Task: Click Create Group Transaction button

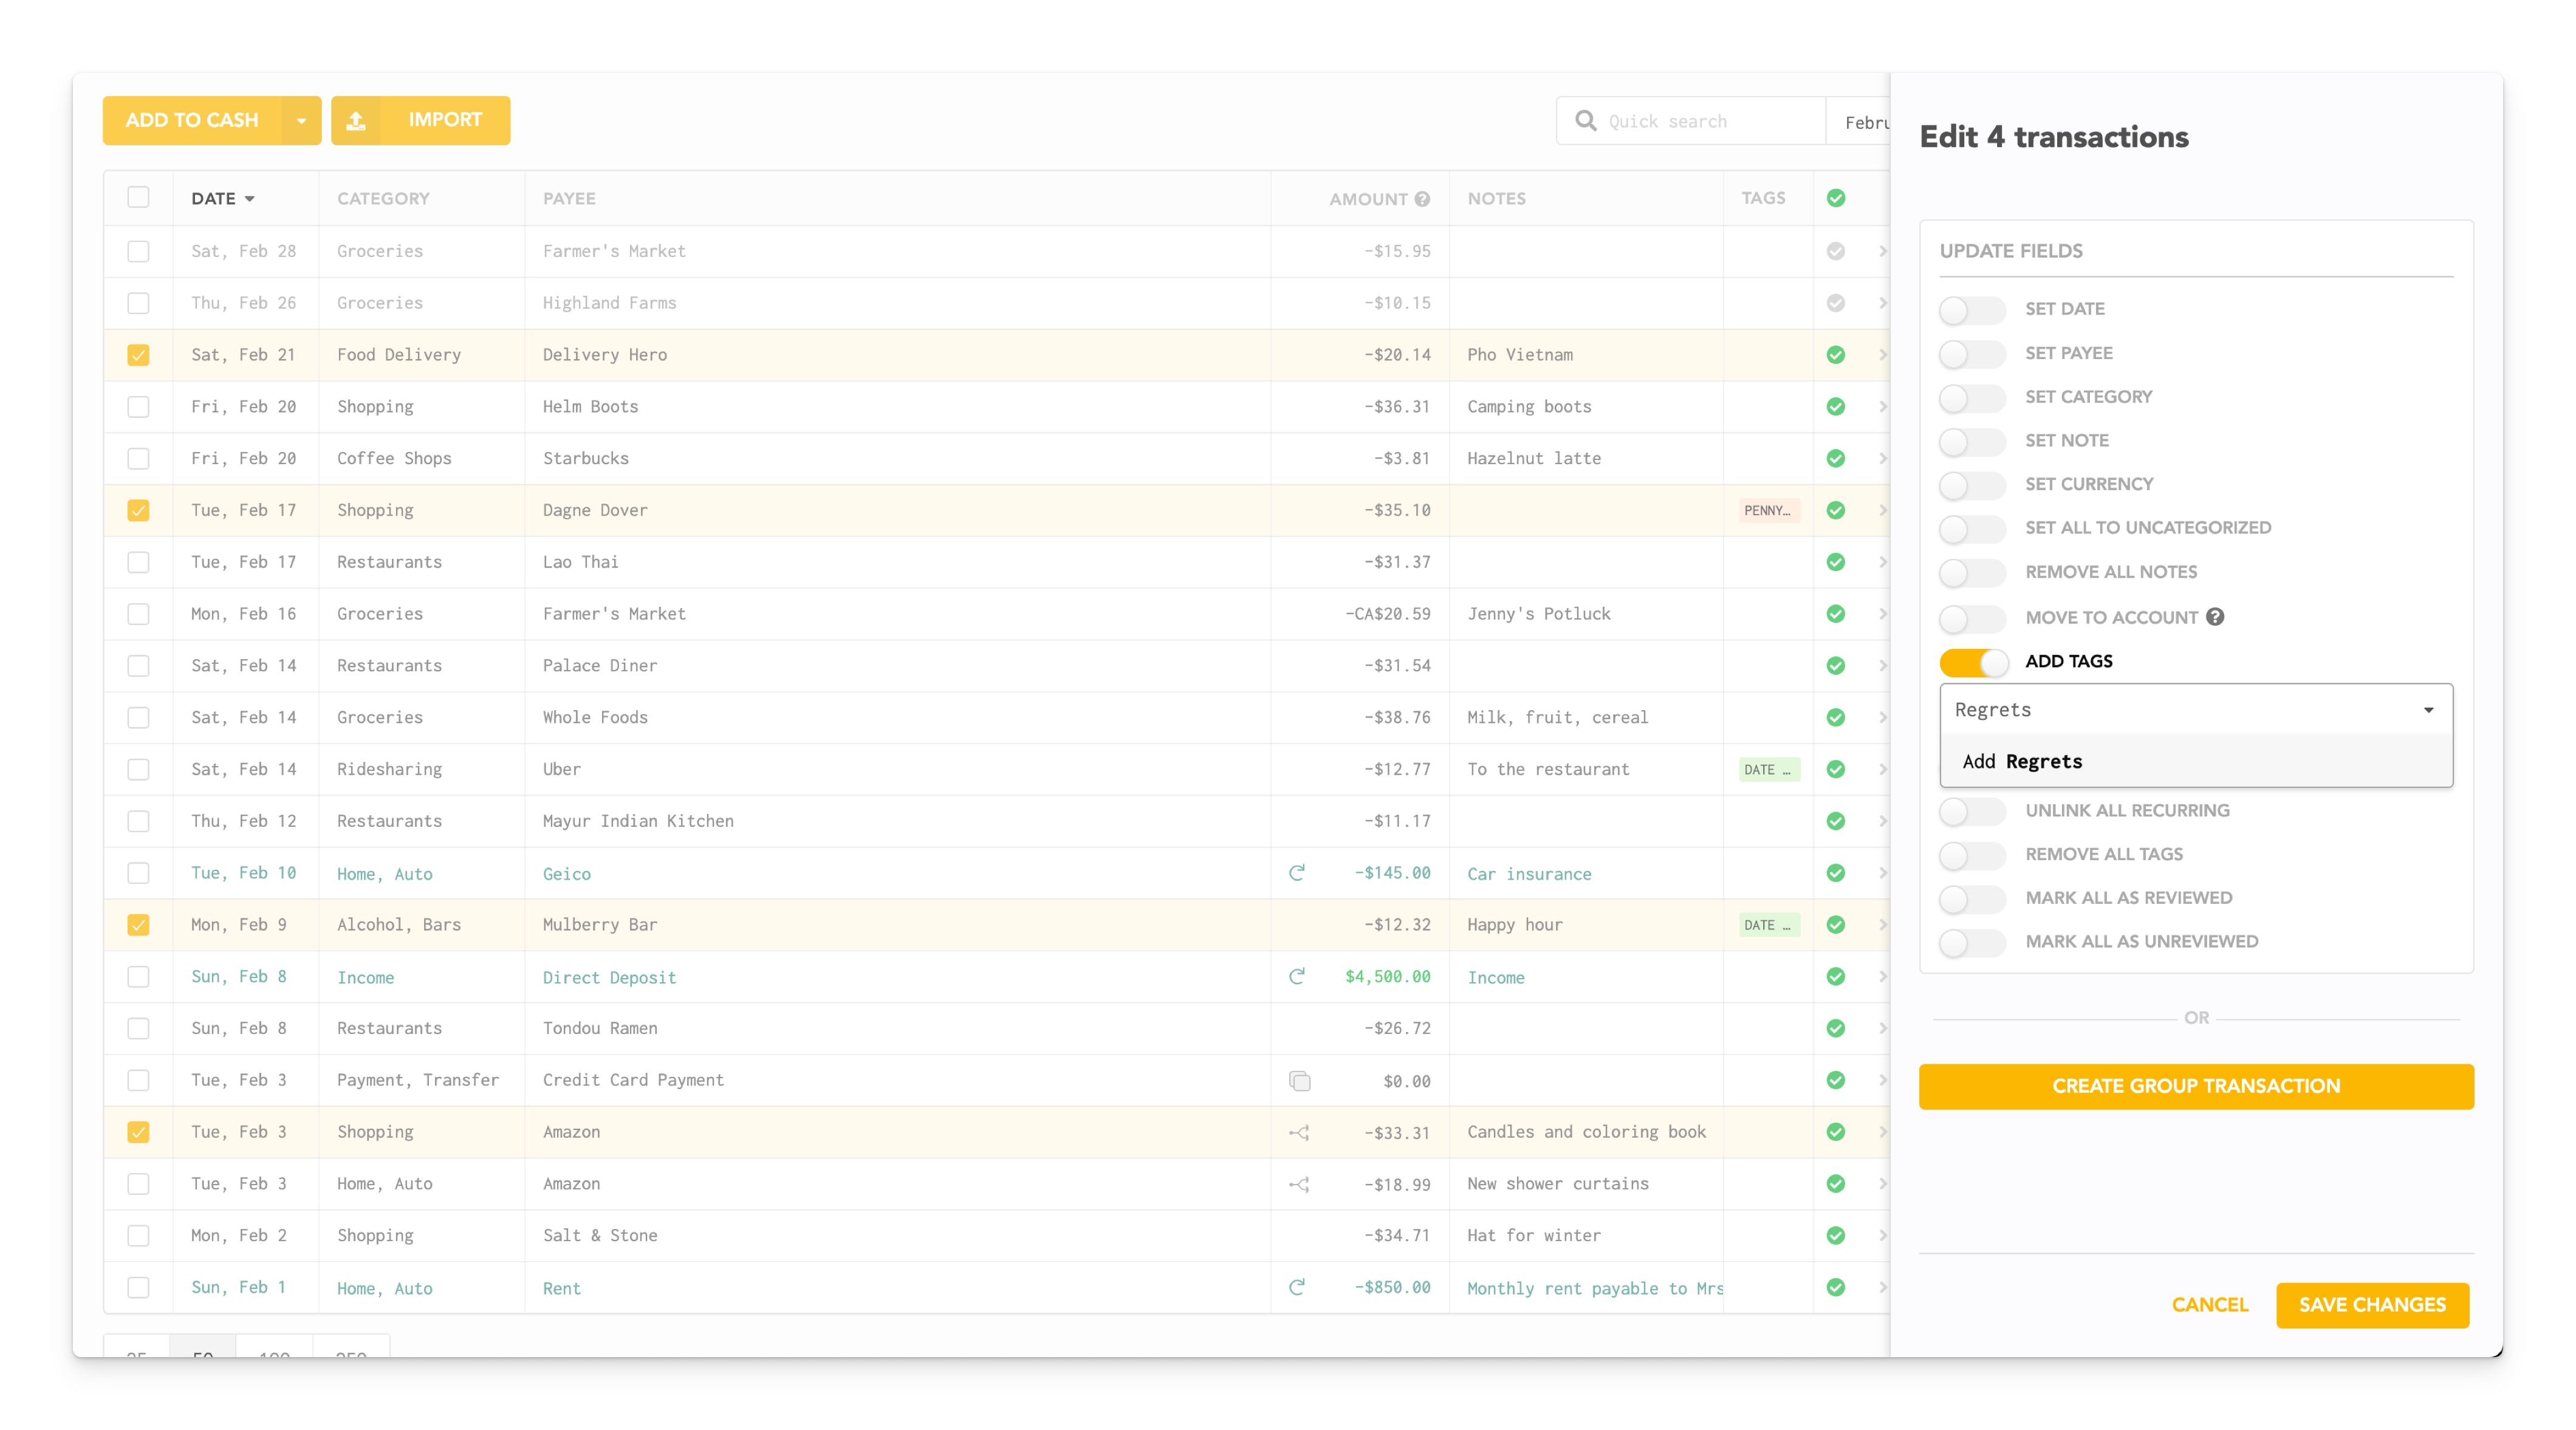Action: tap(2195, 1086)
